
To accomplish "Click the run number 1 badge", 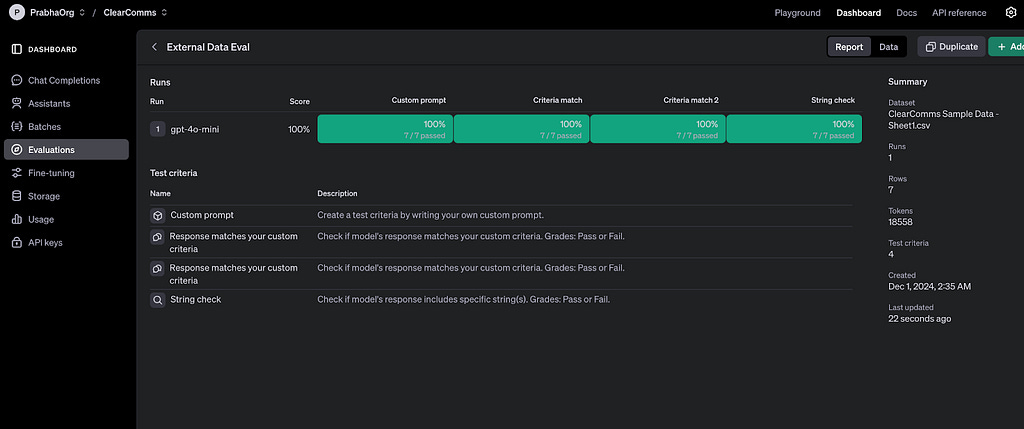I will point(157,129).
